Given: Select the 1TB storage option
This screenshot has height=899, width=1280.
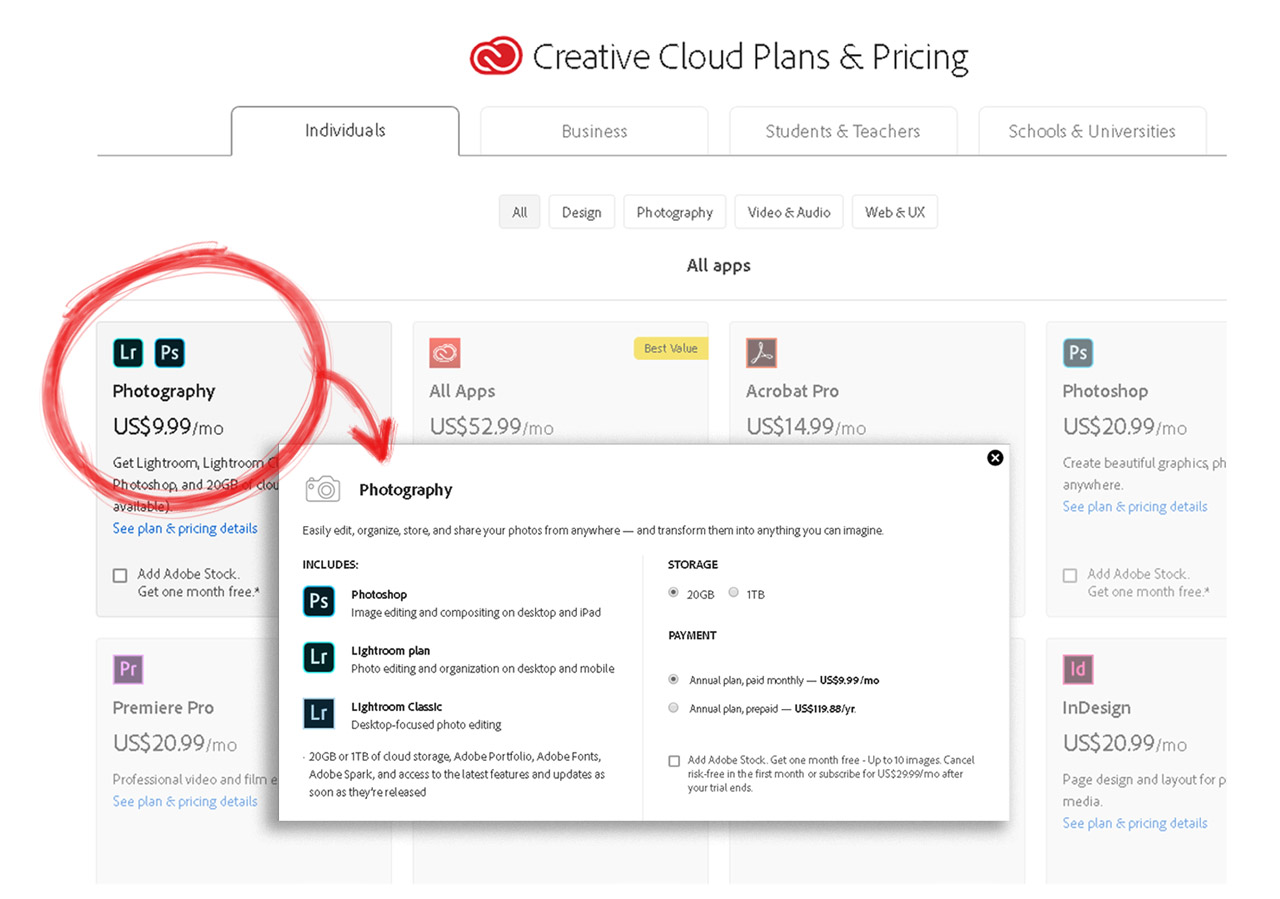Looking at the screenshot, I should coord(734,593).
